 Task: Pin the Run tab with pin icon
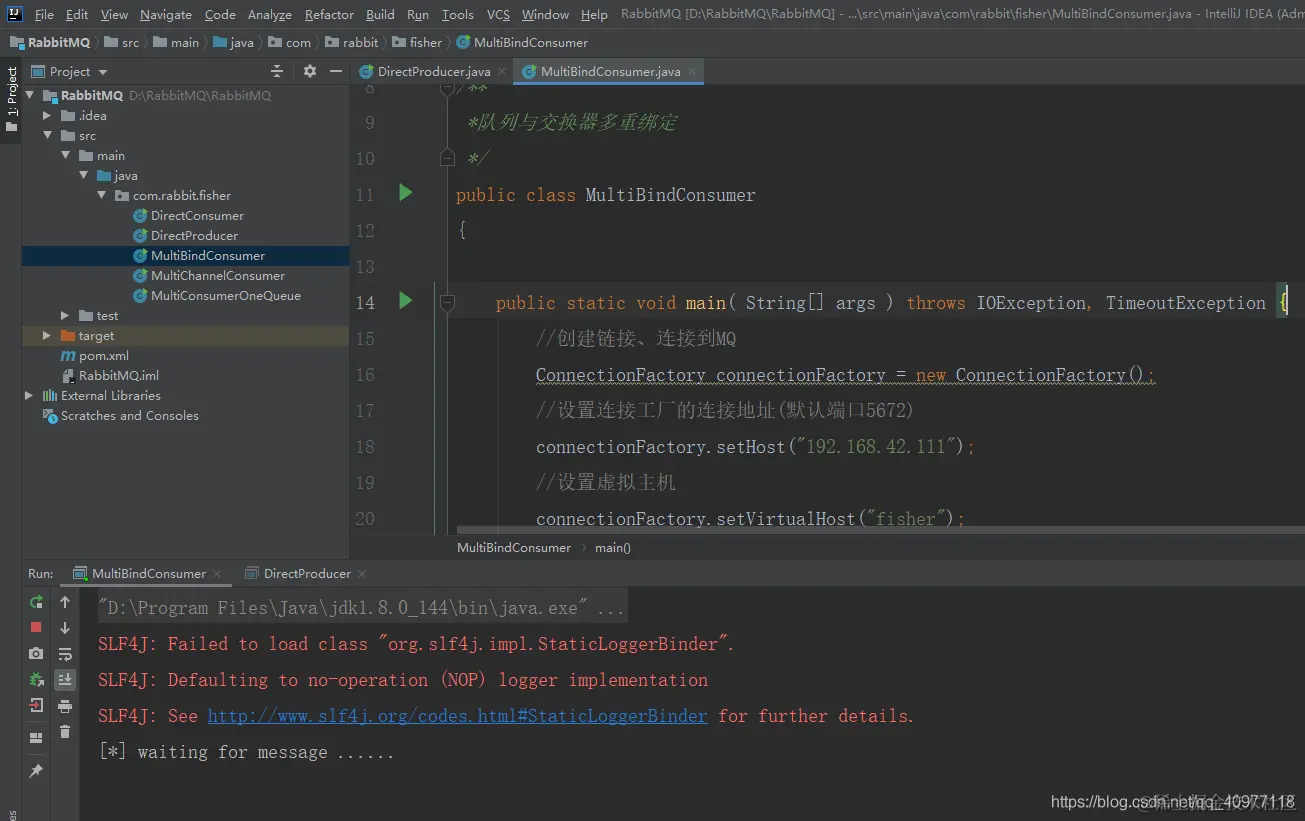(36, 771)
